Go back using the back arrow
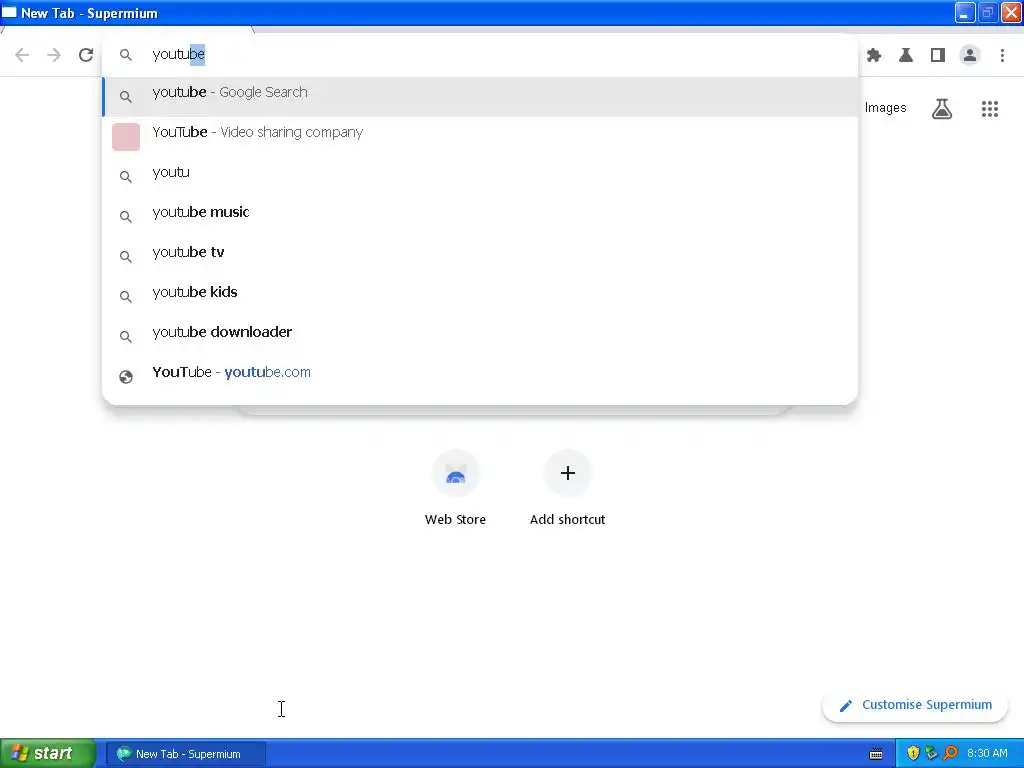 (22, 55)
